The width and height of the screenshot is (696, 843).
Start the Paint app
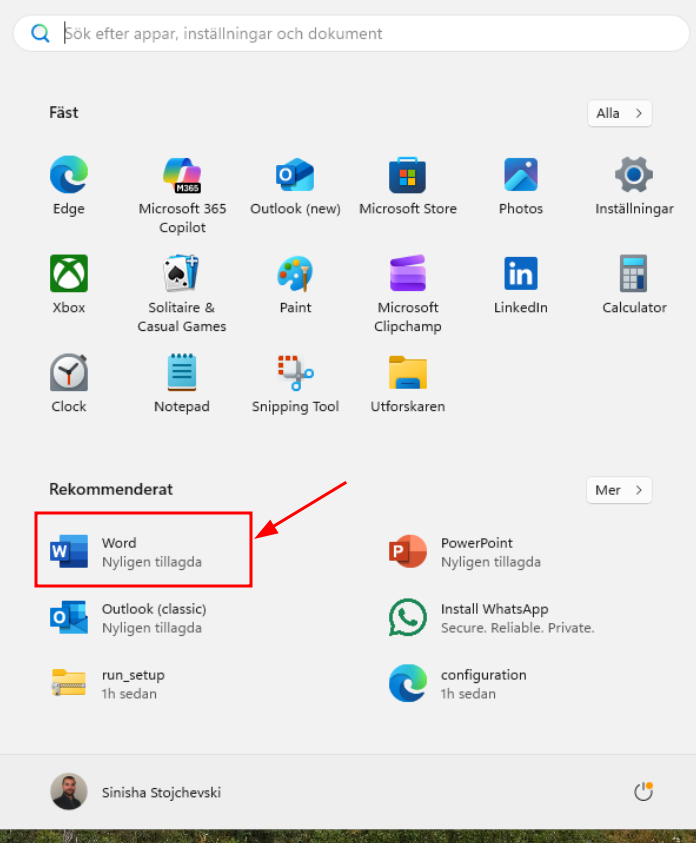coord(295,274)
